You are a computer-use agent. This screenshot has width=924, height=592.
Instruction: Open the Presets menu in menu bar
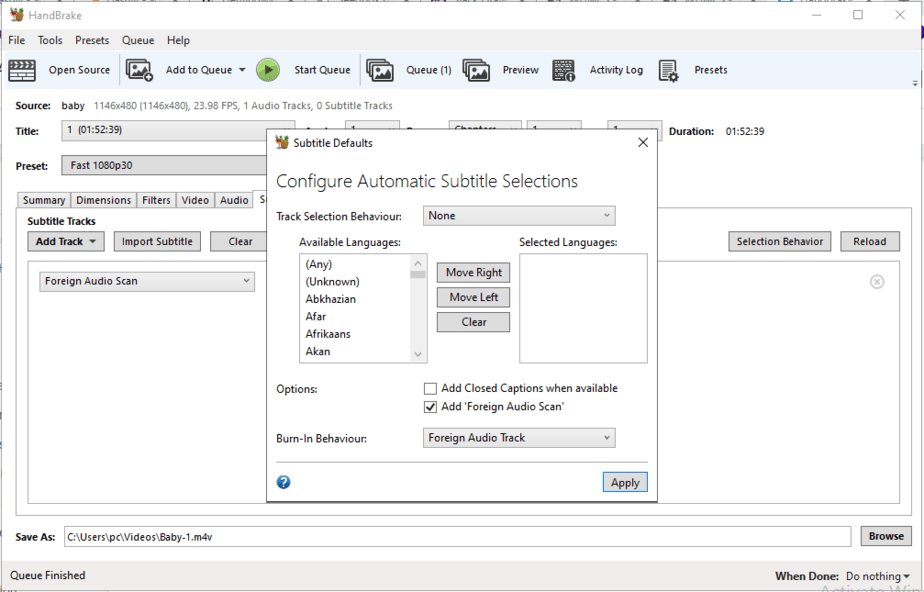tap(92, 40)
